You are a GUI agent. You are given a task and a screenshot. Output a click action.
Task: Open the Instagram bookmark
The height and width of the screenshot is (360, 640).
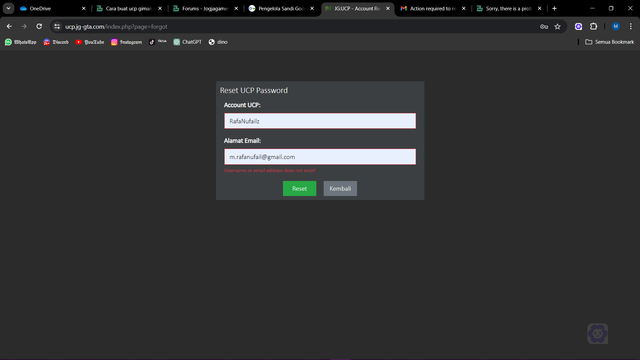(127, 42)
